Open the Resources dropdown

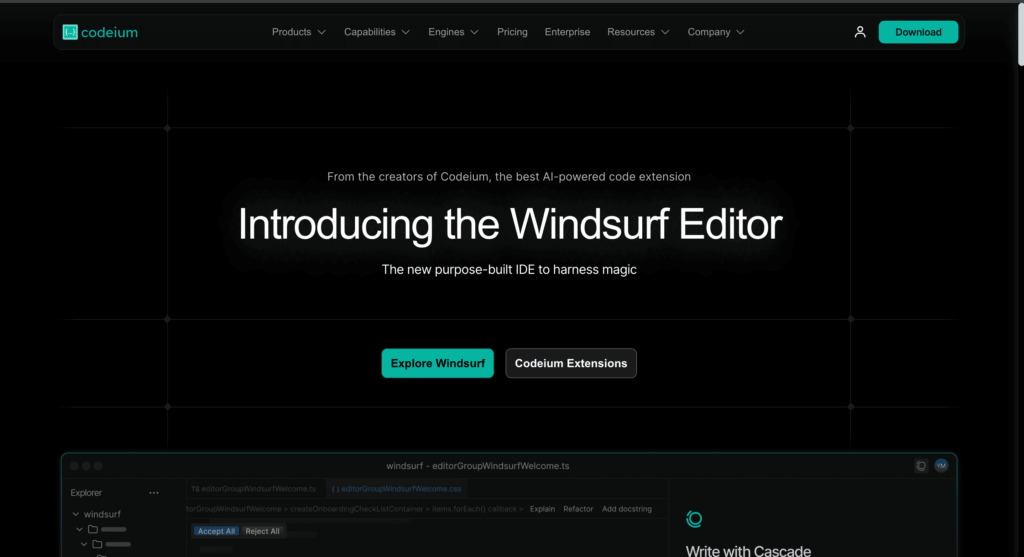point(638,32)
